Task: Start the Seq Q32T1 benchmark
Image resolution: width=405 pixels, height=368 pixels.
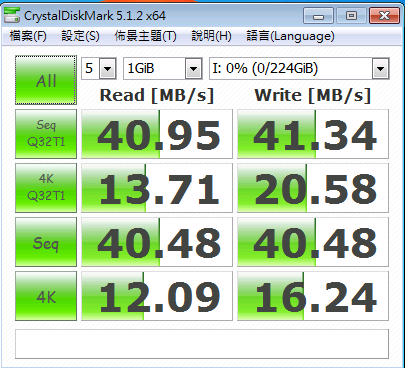Action: [x=46, y=134]
